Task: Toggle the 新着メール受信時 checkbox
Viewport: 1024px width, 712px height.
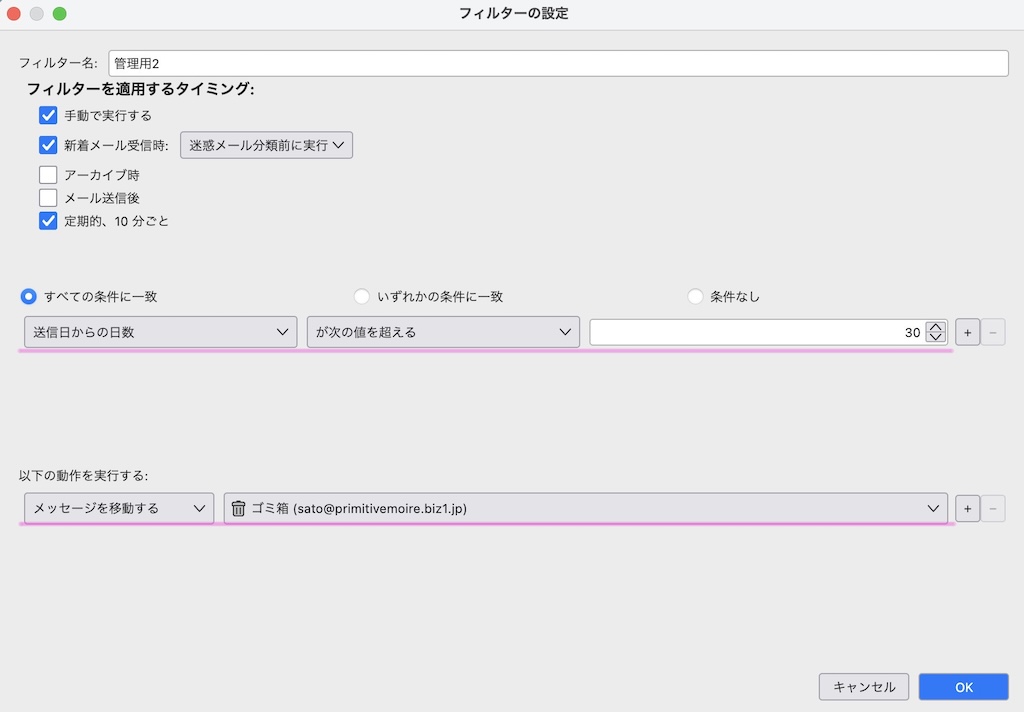Action: coord(48,145)
